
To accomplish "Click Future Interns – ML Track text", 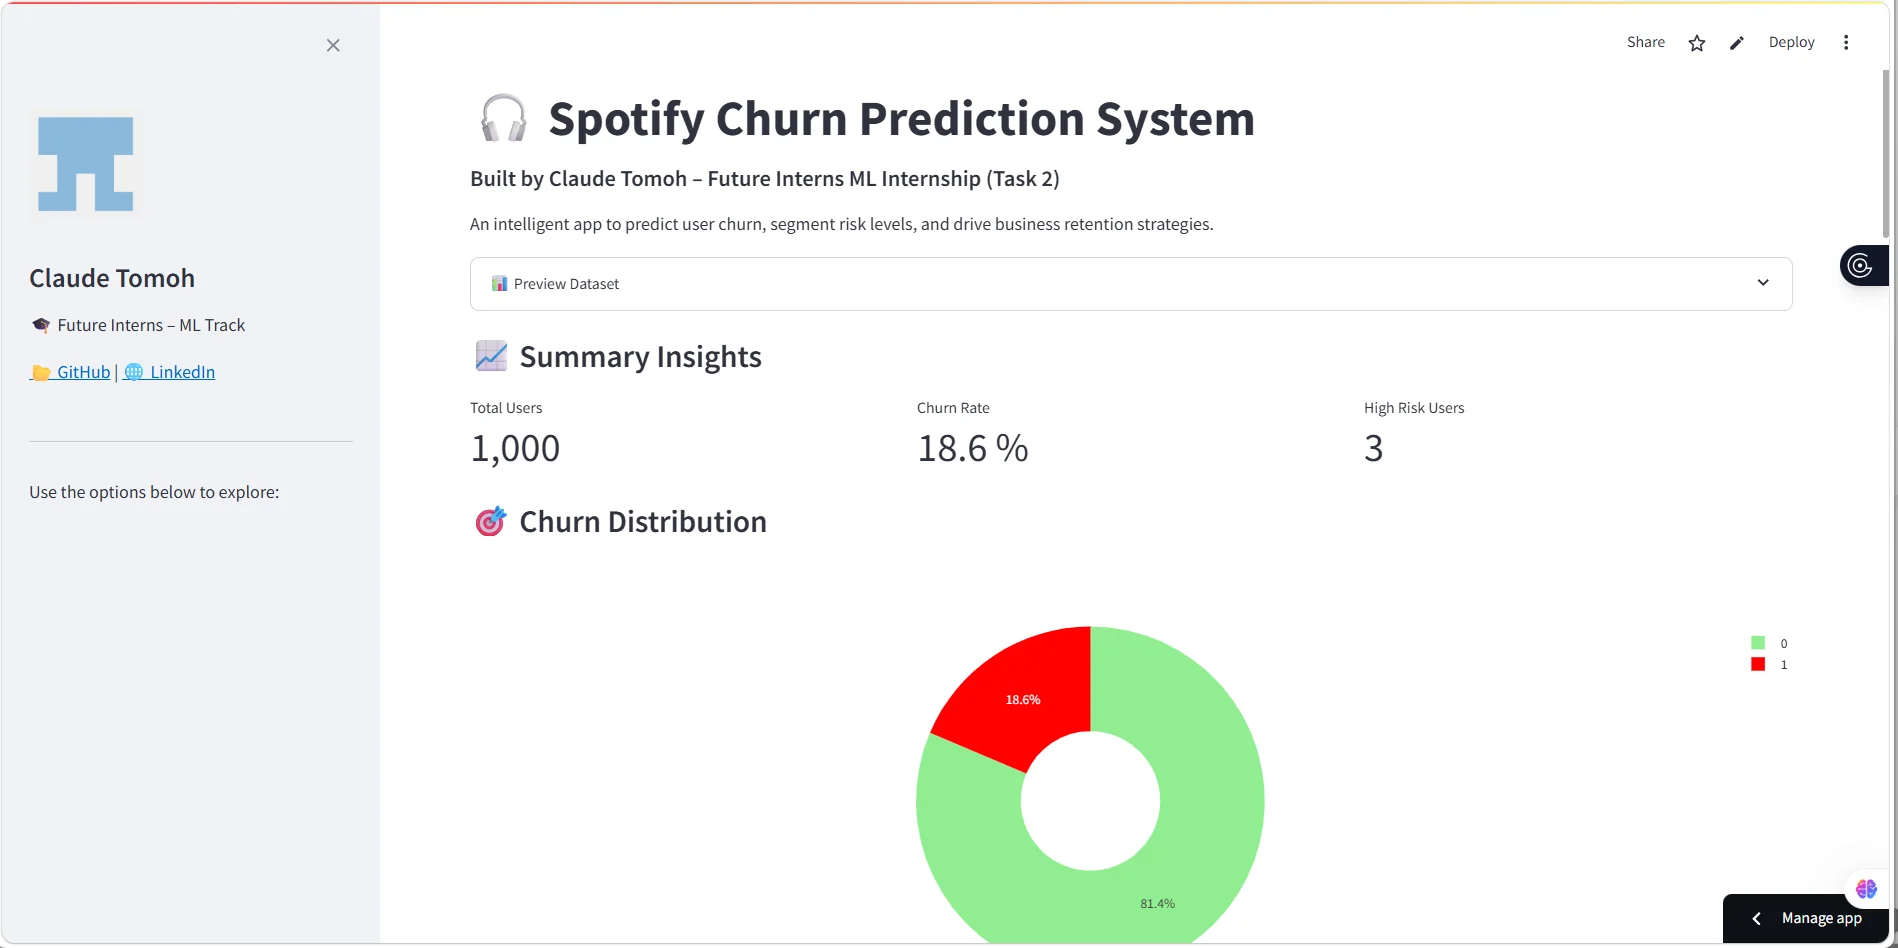I will pyautogui.click(x=151, y=325).
